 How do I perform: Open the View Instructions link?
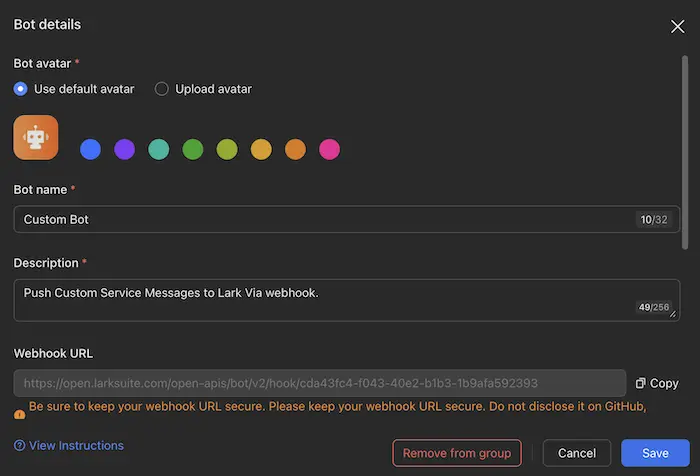(76, 446)
